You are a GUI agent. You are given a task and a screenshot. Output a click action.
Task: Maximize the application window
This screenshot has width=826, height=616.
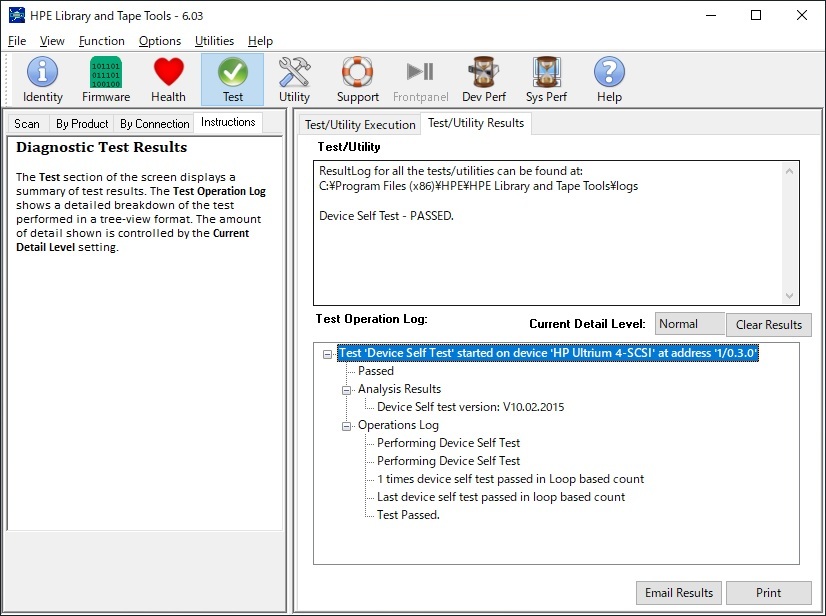[755, 15]
